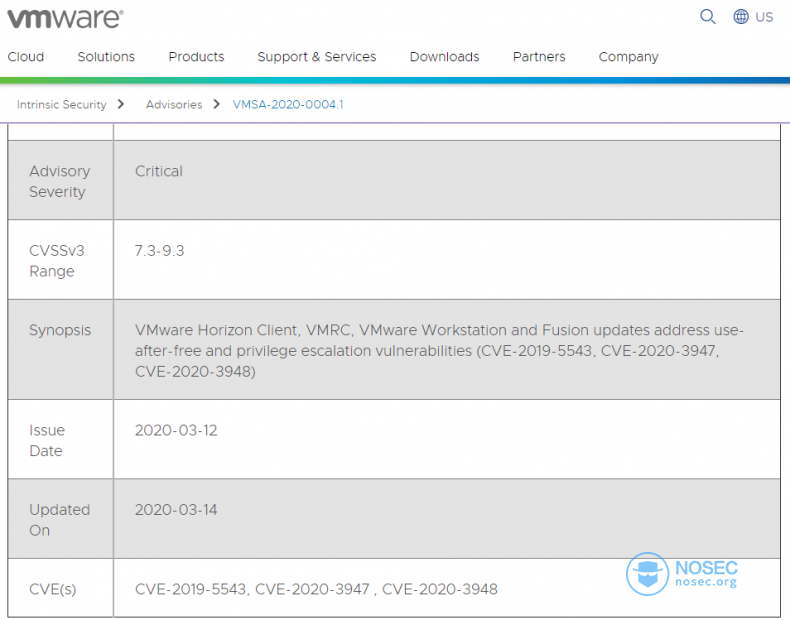Open the Support & Services menu
Image resolution: width=790 pixels, height=620 pixels.
[317, 56]
